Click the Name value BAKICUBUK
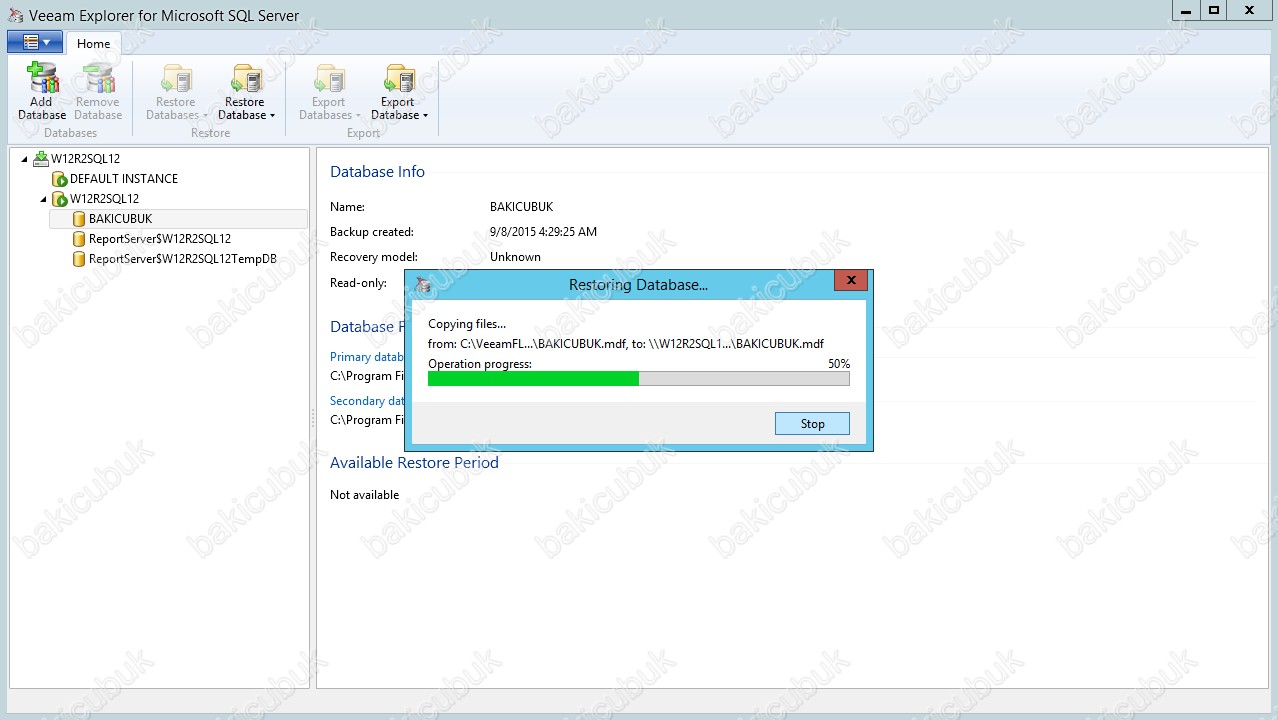The height and width of the screenshot is (720, 1278). [521, 207]
